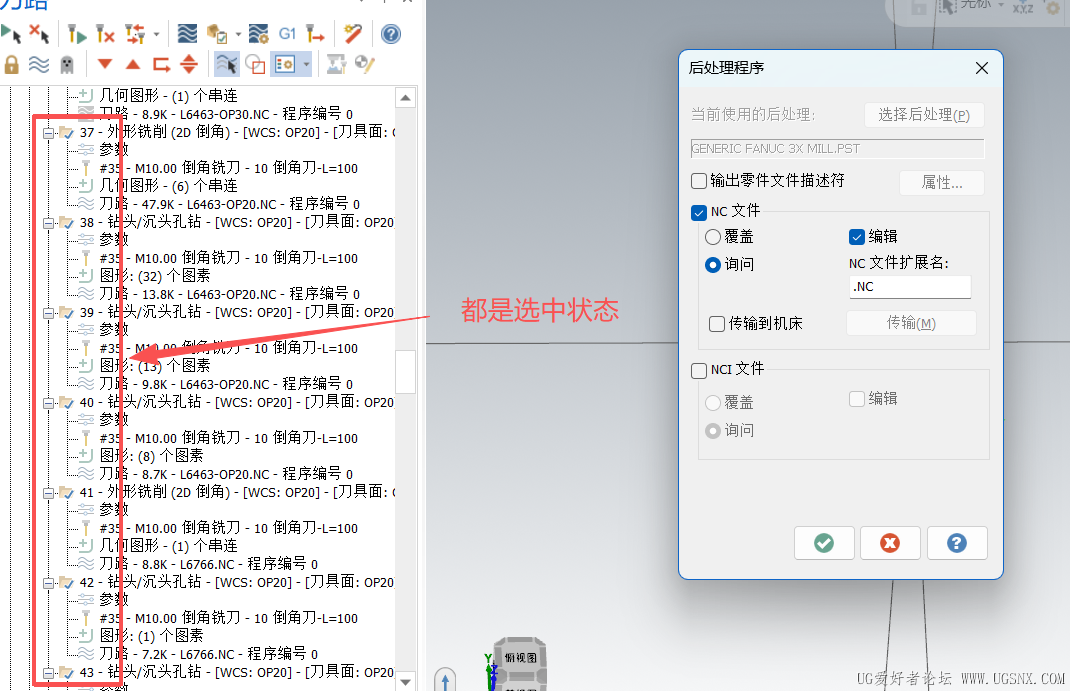
Task: Close the 后处理程序 dialog
Action: click(x=982, y=68)
